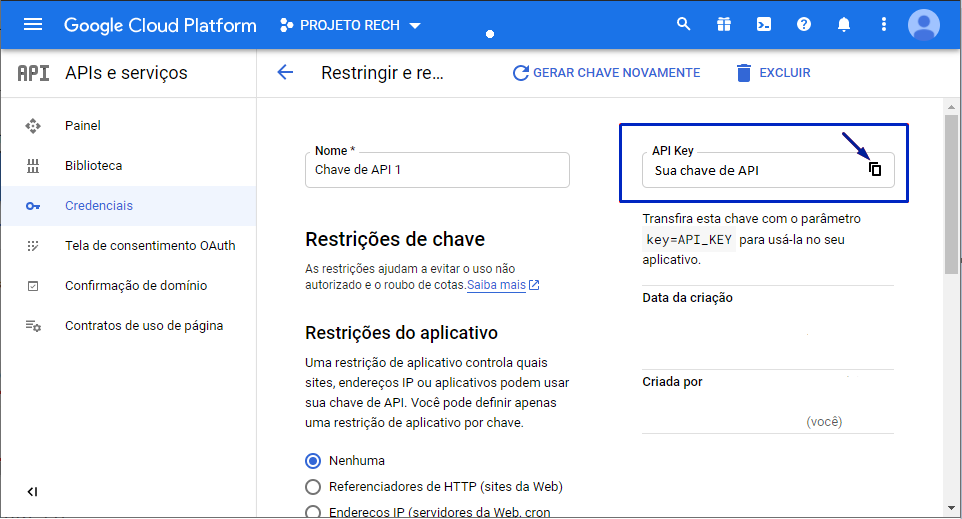Click the Criada por label
962x519 pixels.
pyautogui.click(x=672, y=382)
